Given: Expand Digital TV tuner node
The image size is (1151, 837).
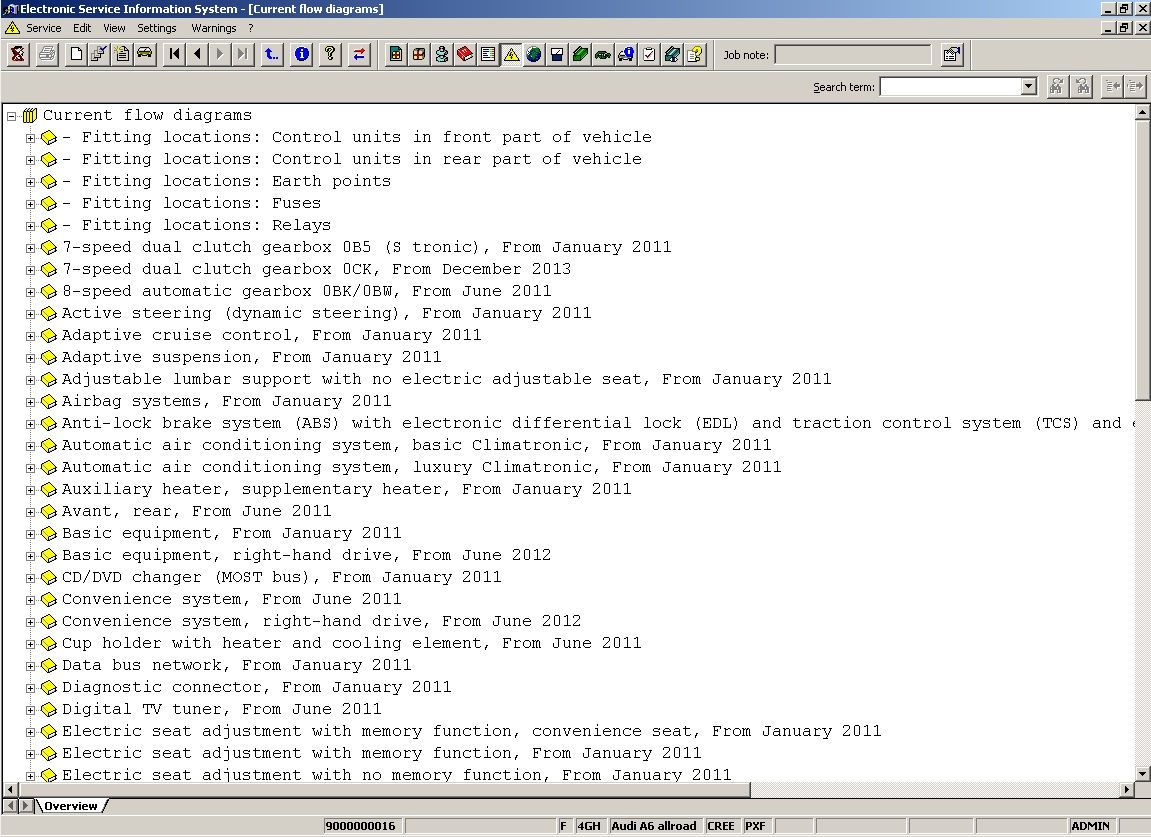Looking at the screenshot, I should [30, 710].
